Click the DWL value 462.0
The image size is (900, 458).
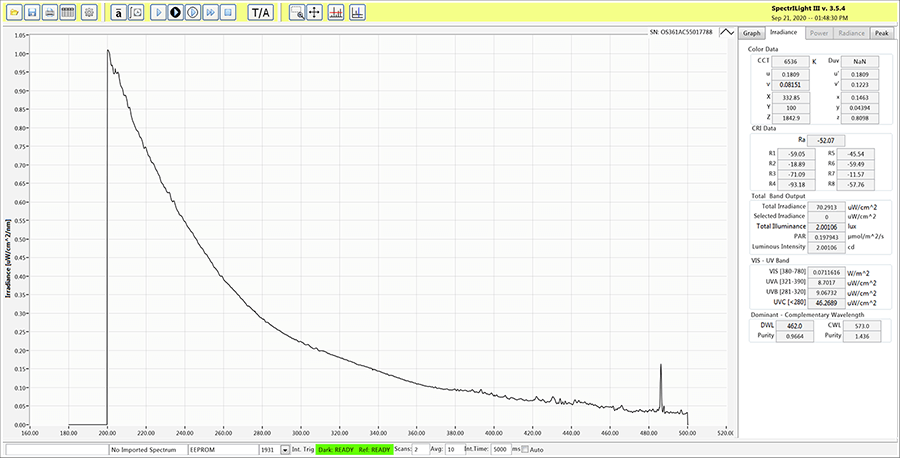click(795, 326)
